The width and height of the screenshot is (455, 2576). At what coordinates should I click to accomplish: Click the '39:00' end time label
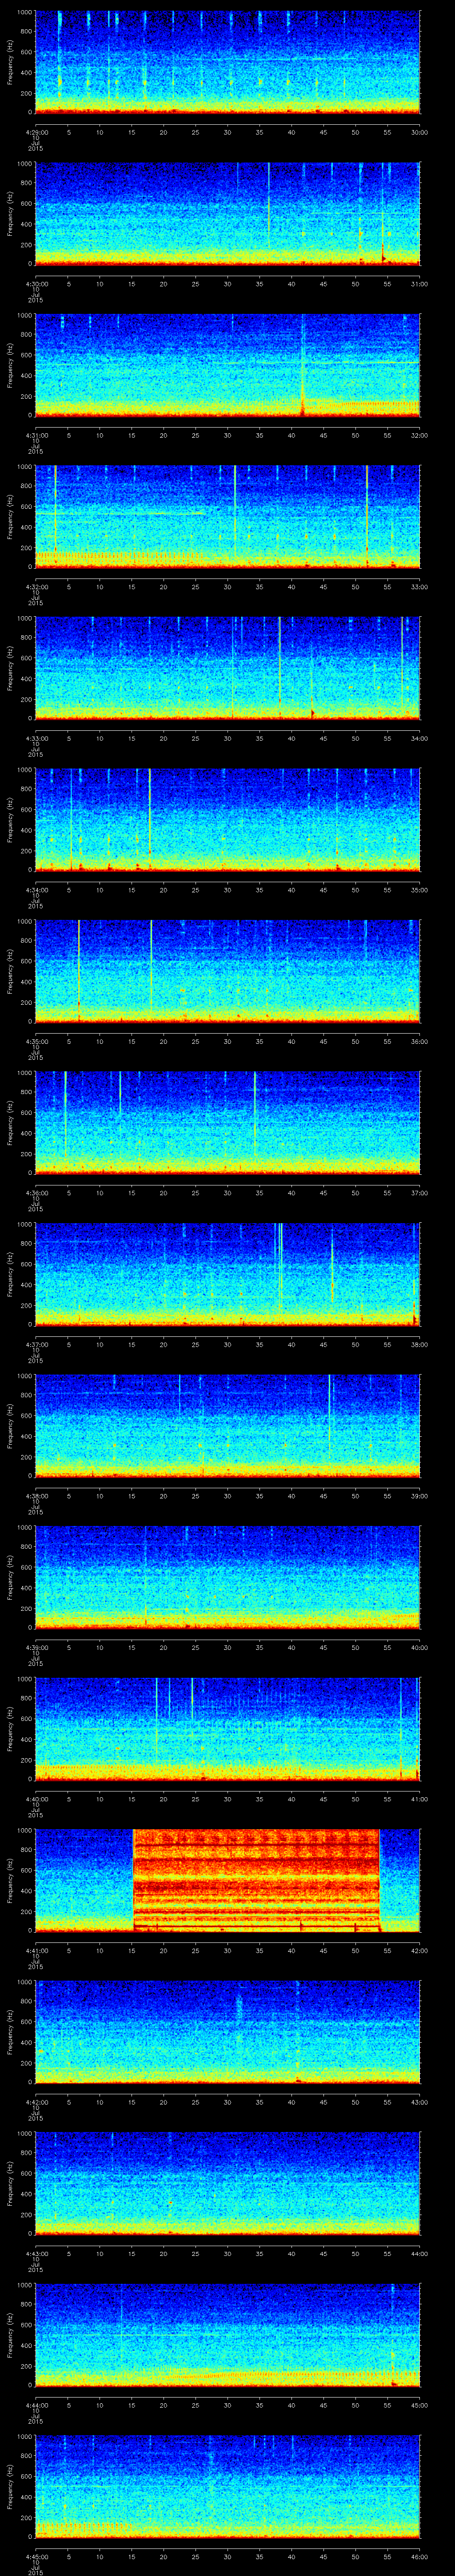coord(419,1496)
